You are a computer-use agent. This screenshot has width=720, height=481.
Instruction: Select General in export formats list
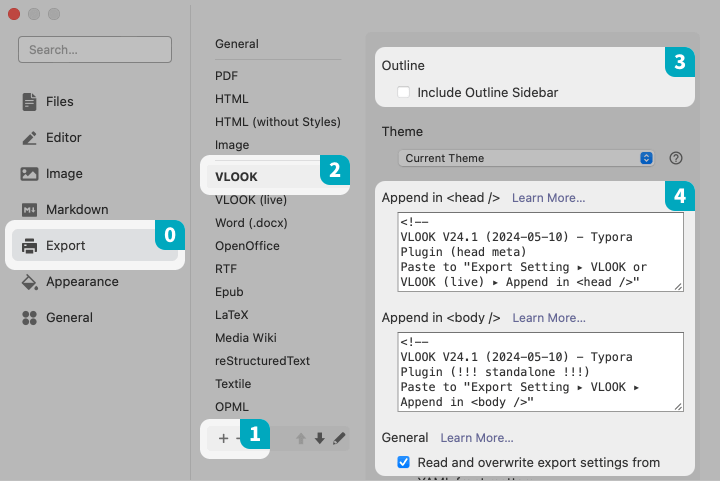coord(237,44)
